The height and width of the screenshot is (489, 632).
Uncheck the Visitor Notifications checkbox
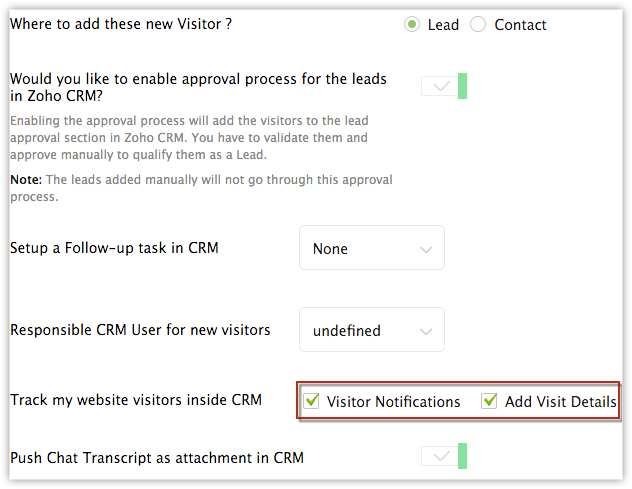pyautogui.click(x=312, y=401)
